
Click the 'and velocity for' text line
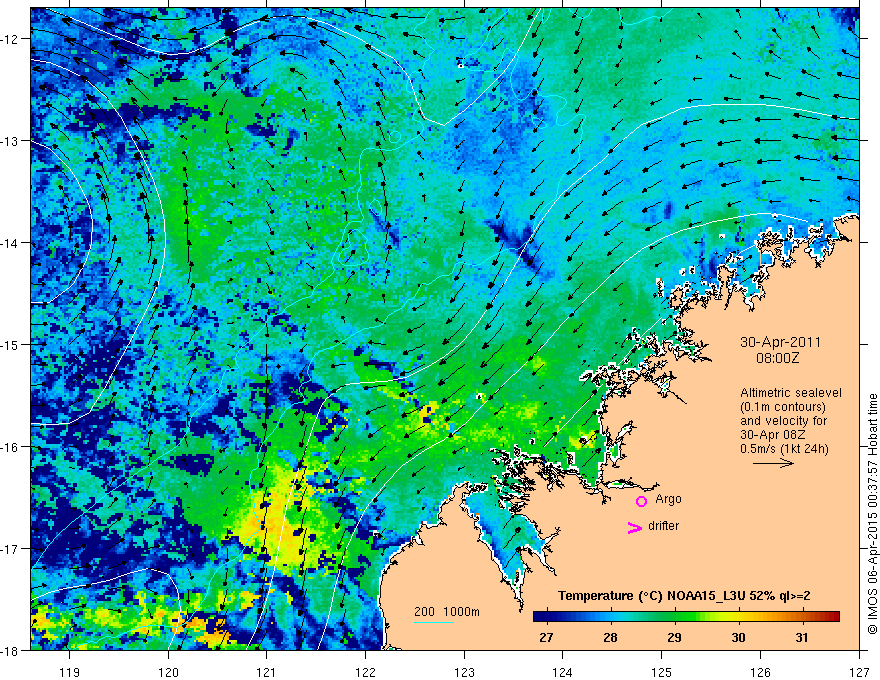coord(783,421)
